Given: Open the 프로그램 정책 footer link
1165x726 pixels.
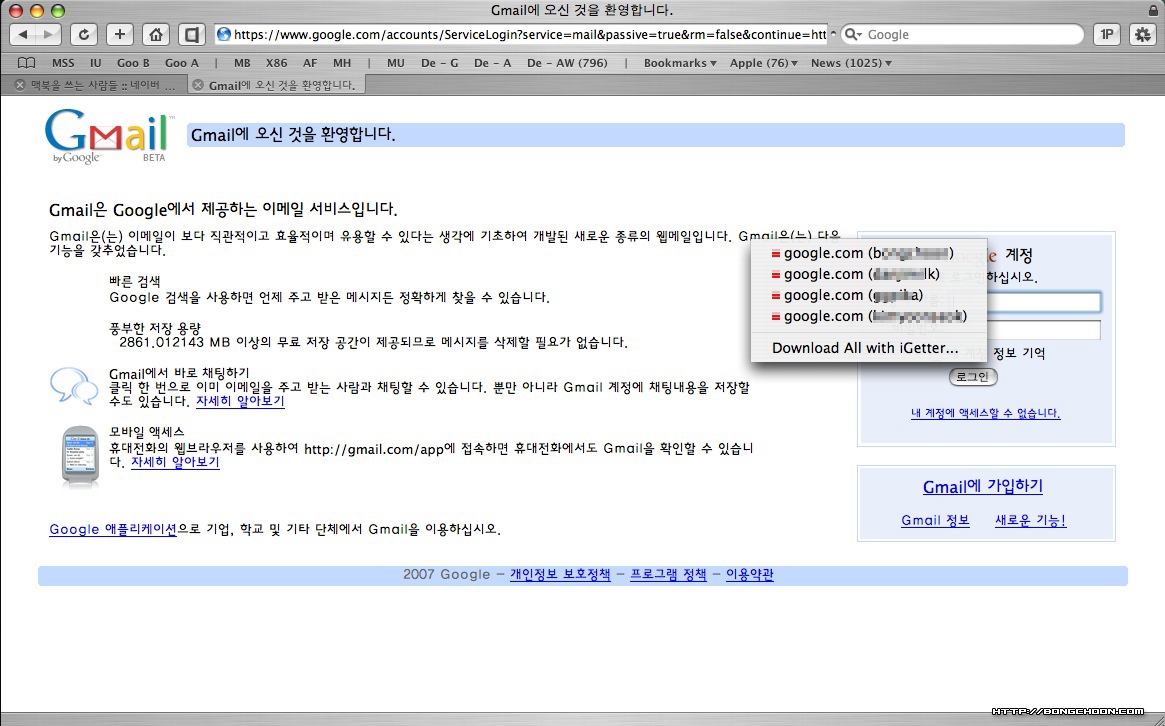Looking at the screenshot, I should pos(668,574).
